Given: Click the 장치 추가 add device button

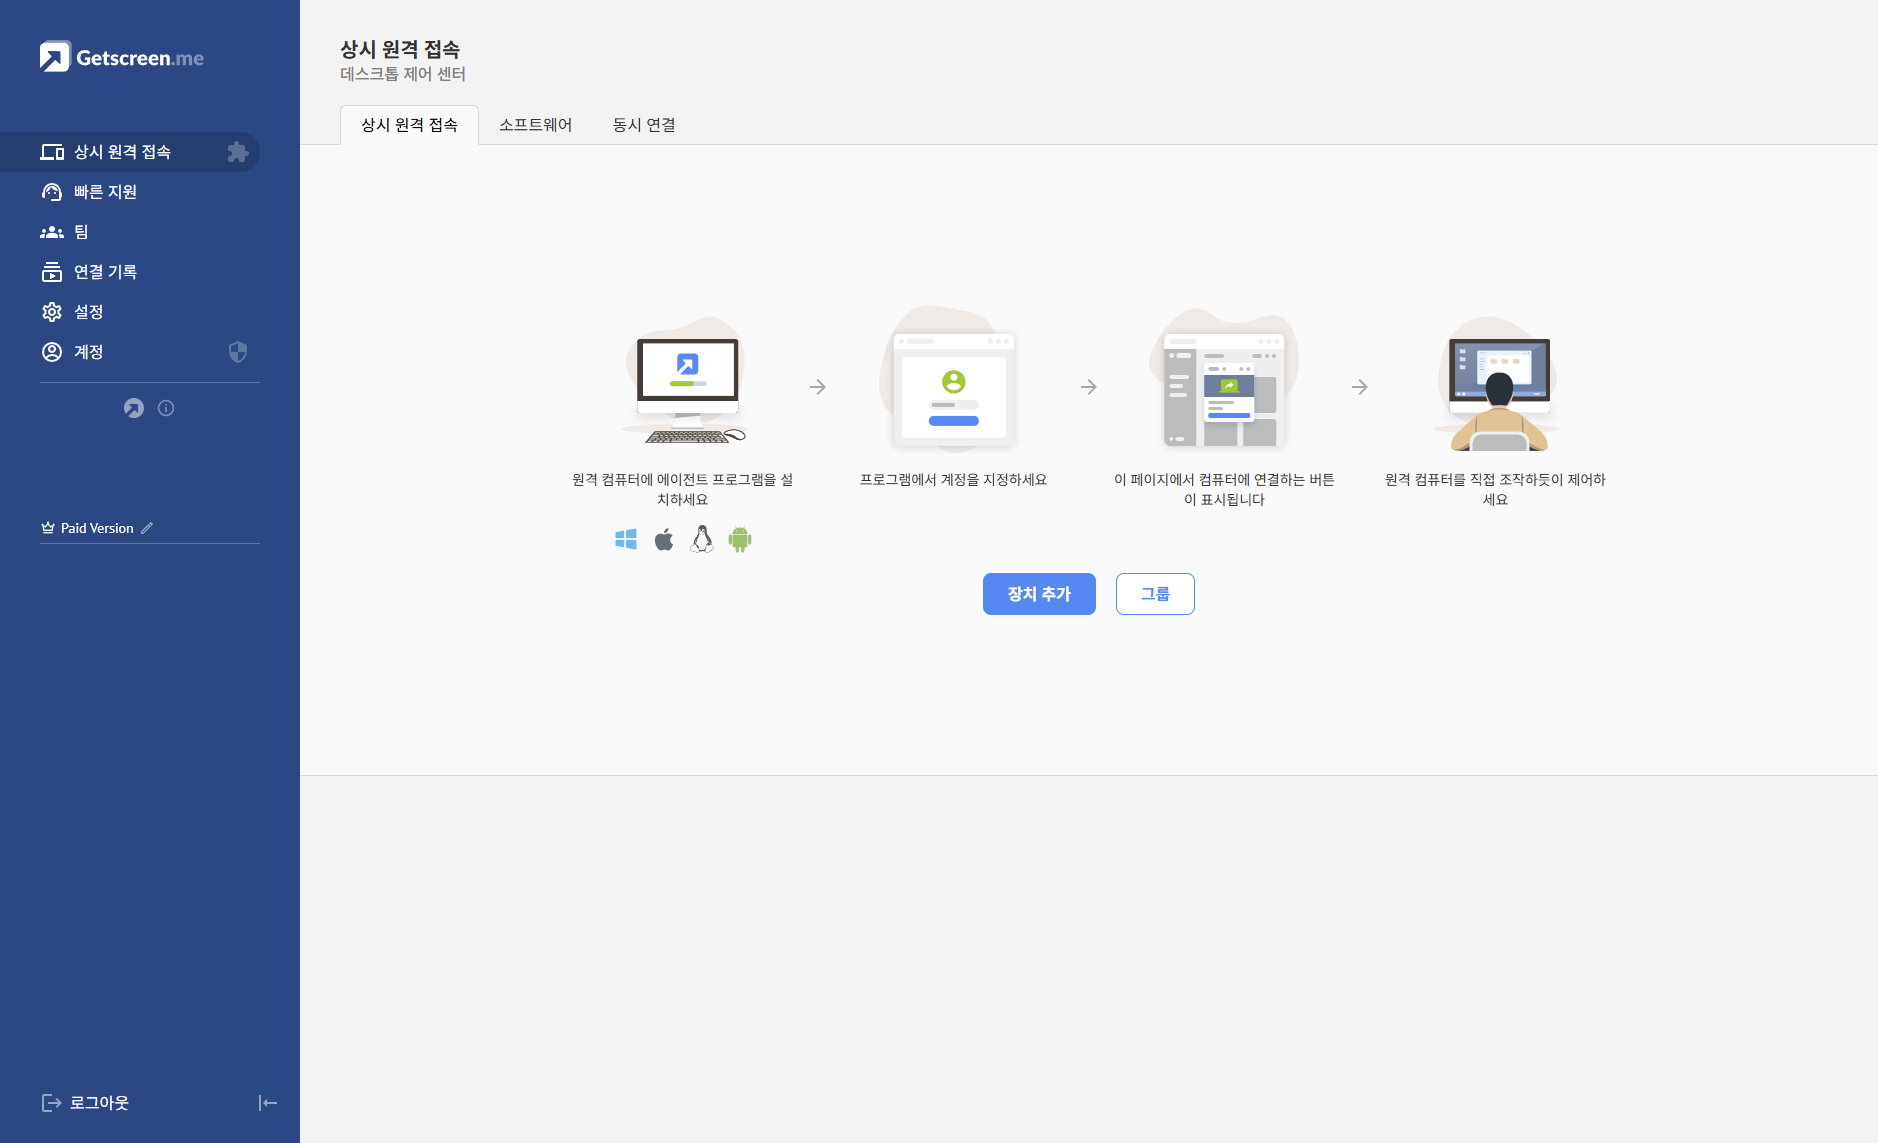Looking at the screenshot, I should tap(1039, 594).
